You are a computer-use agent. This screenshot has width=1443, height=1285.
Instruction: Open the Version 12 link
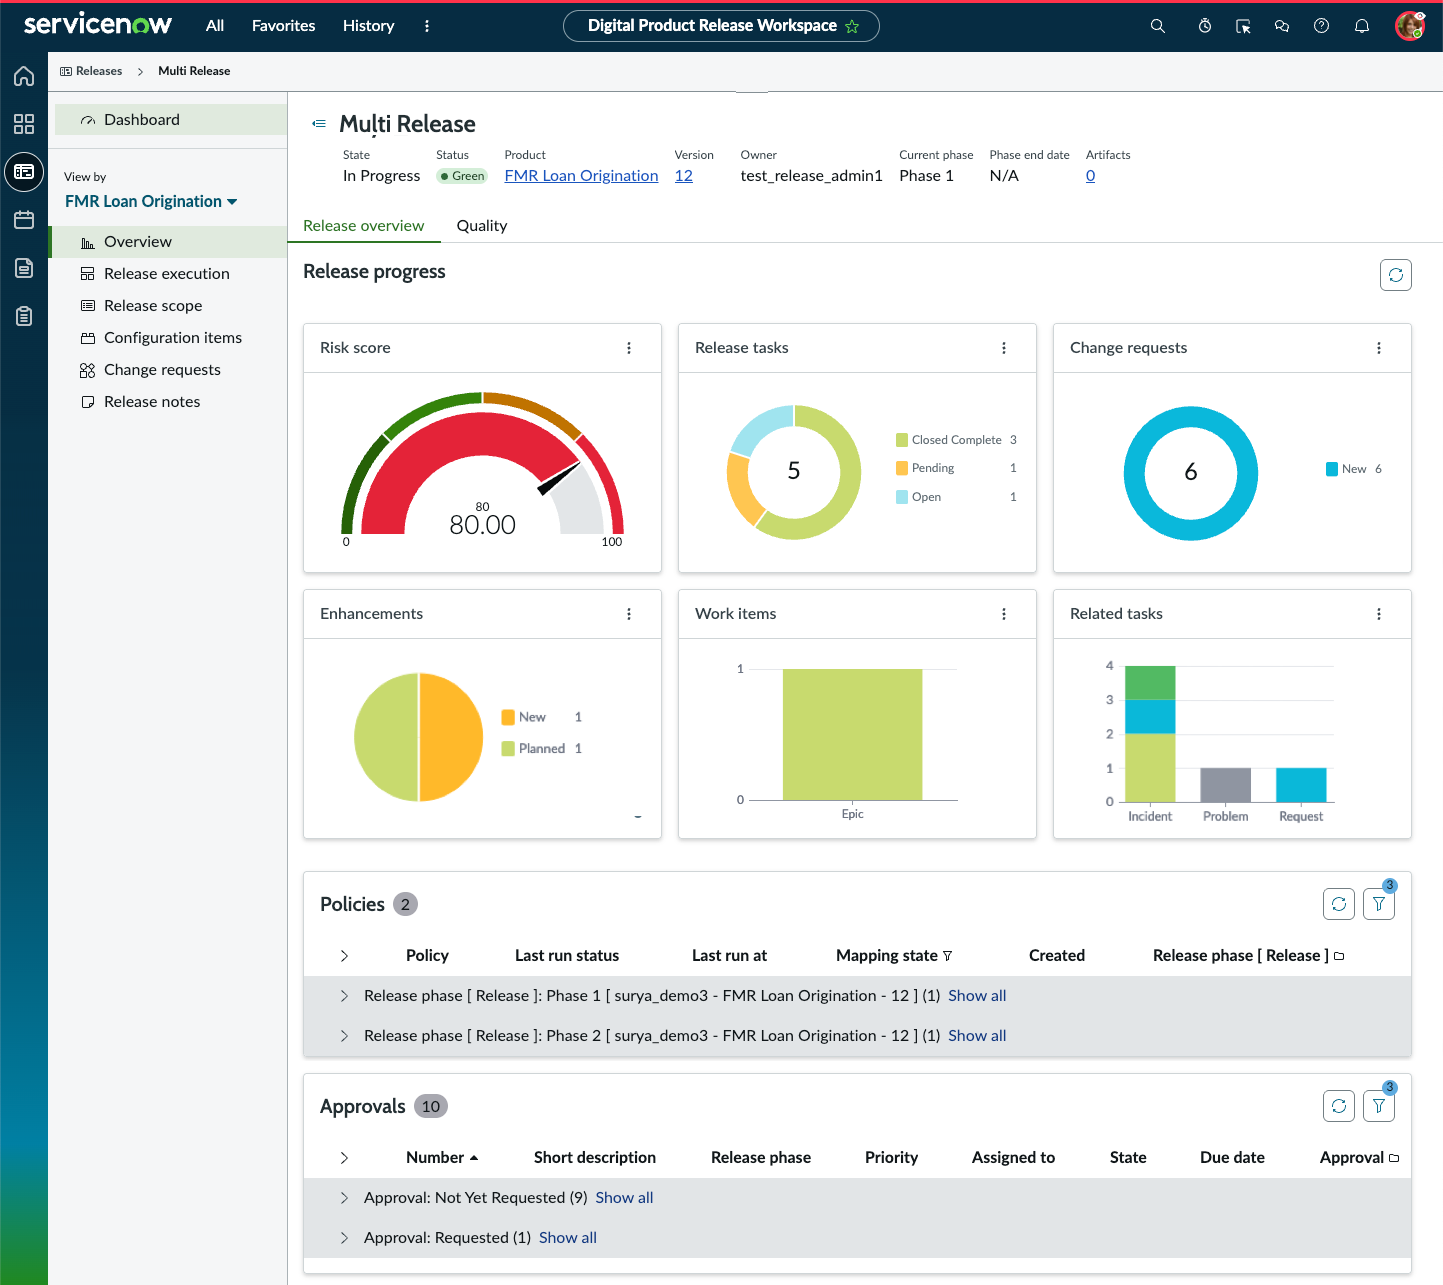pos(683,176)
